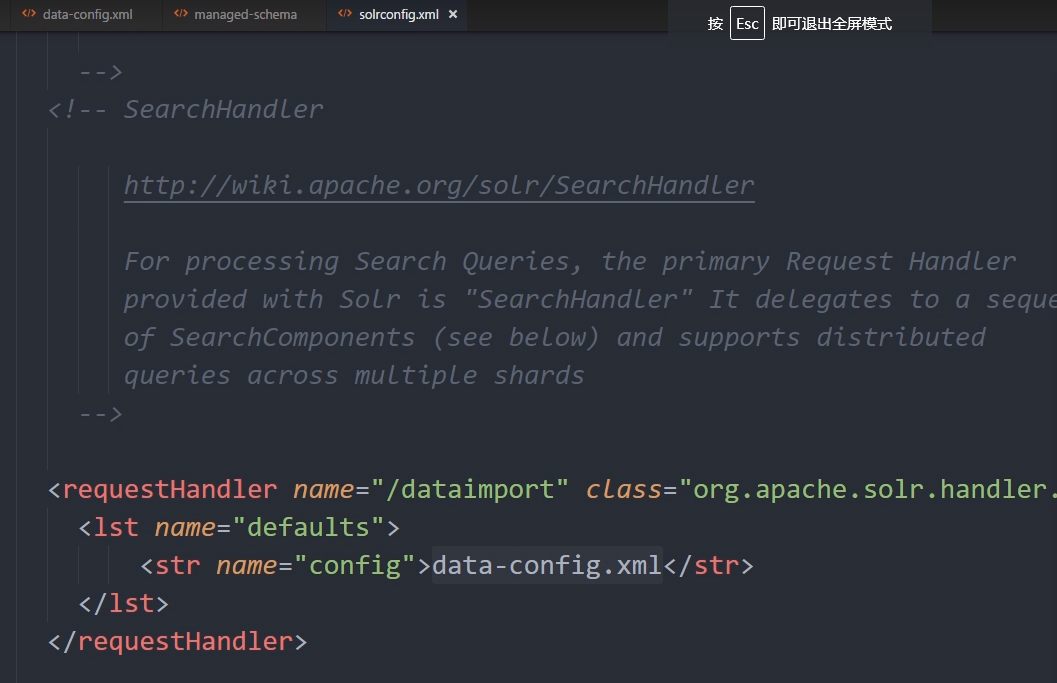
Task: Open the wiki.apache.org SearchHandler link
Action: pyautogui.click(x=439, y=185)
